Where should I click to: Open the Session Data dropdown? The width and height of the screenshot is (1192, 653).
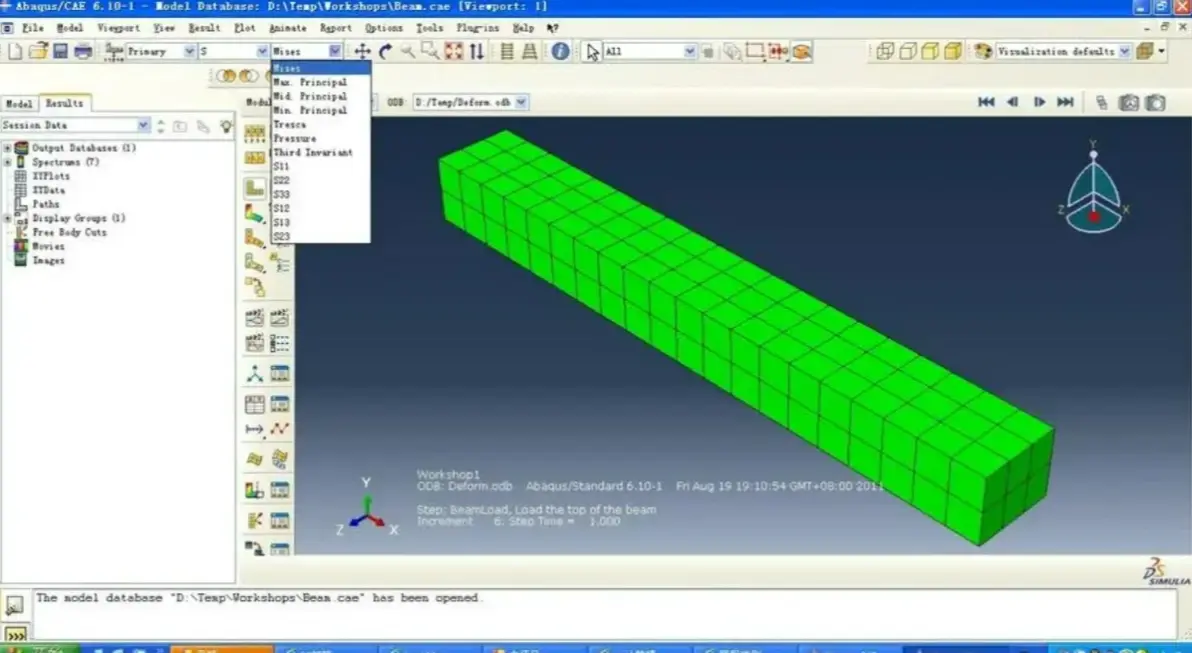point(144,125)
